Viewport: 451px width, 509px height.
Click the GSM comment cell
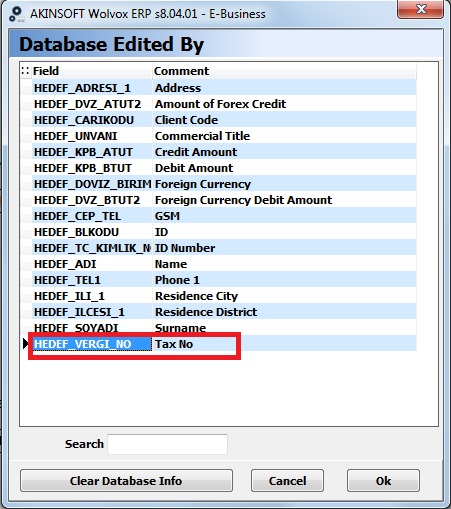pyautogui.click(x=284, y=216)
